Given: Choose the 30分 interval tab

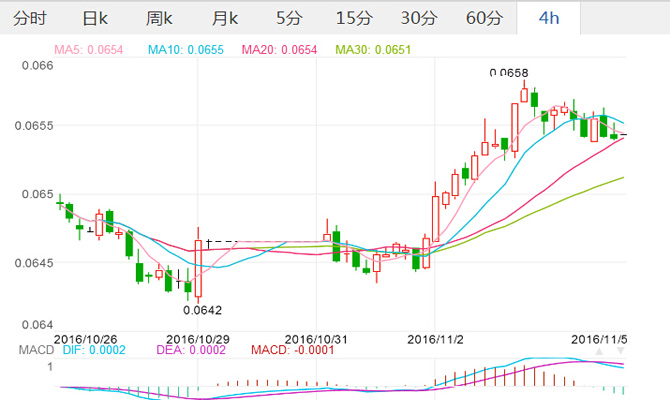Looking at the screenshot, I should tap(419, 18).
